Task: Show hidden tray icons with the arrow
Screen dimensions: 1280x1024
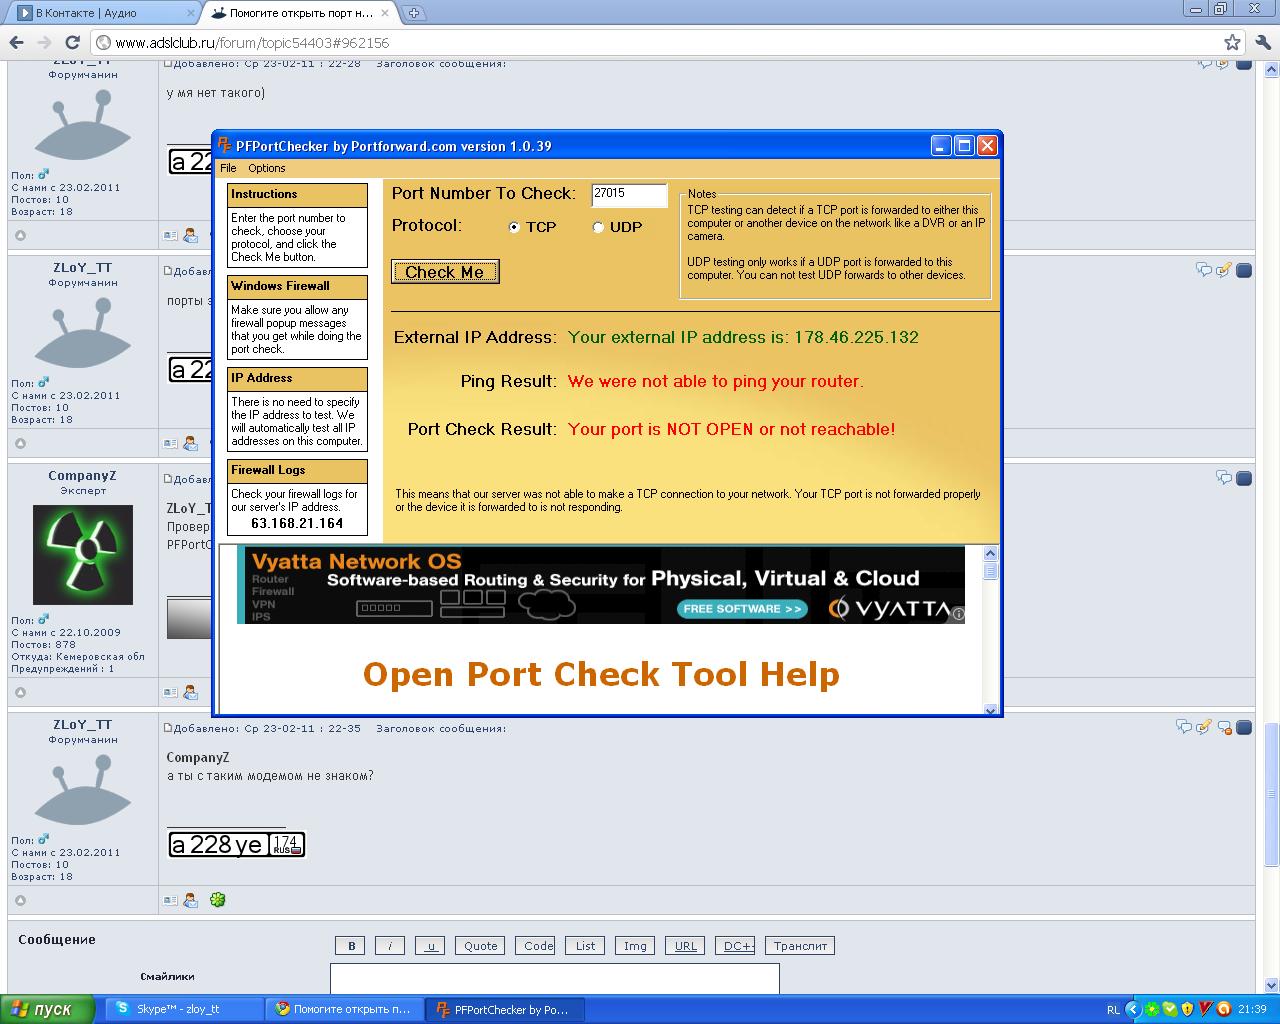Action: tap(1133, 1009)
